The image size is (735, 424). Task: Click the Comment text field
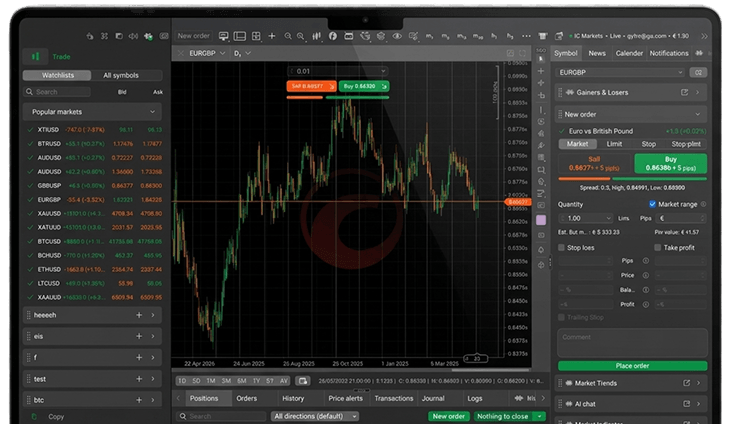click(x=632, y=342)
